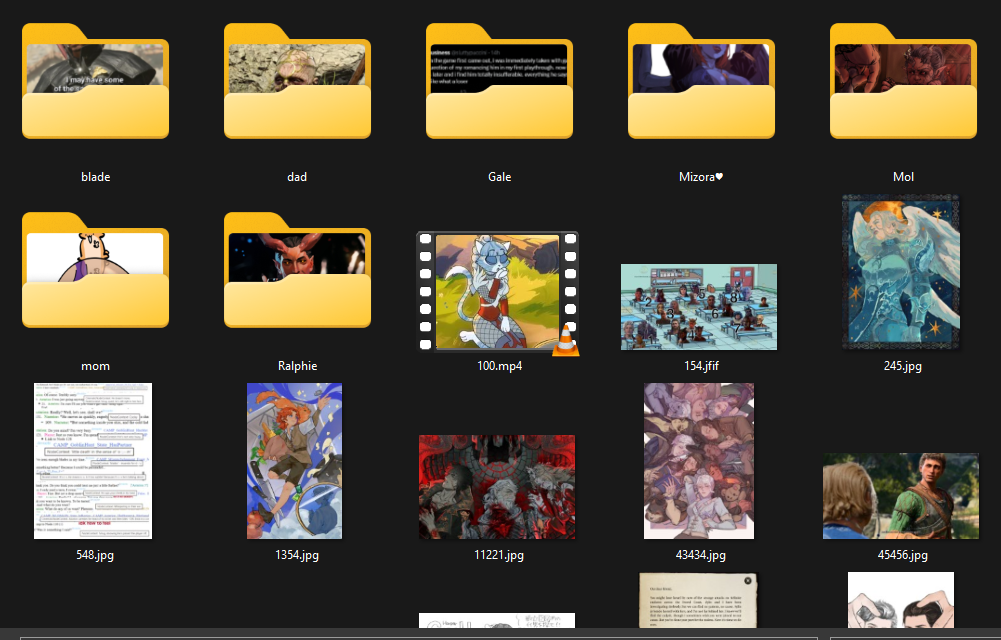Open the Gale folder

tap(499, 81)
